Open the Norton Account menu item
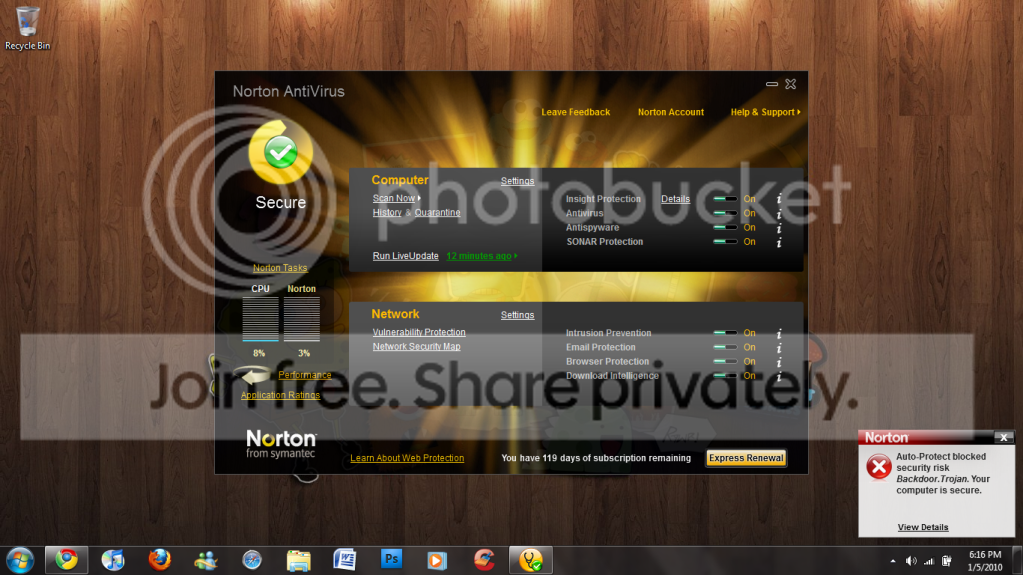The width and height of the screenshot is (1023, 575). pos(671,112)
